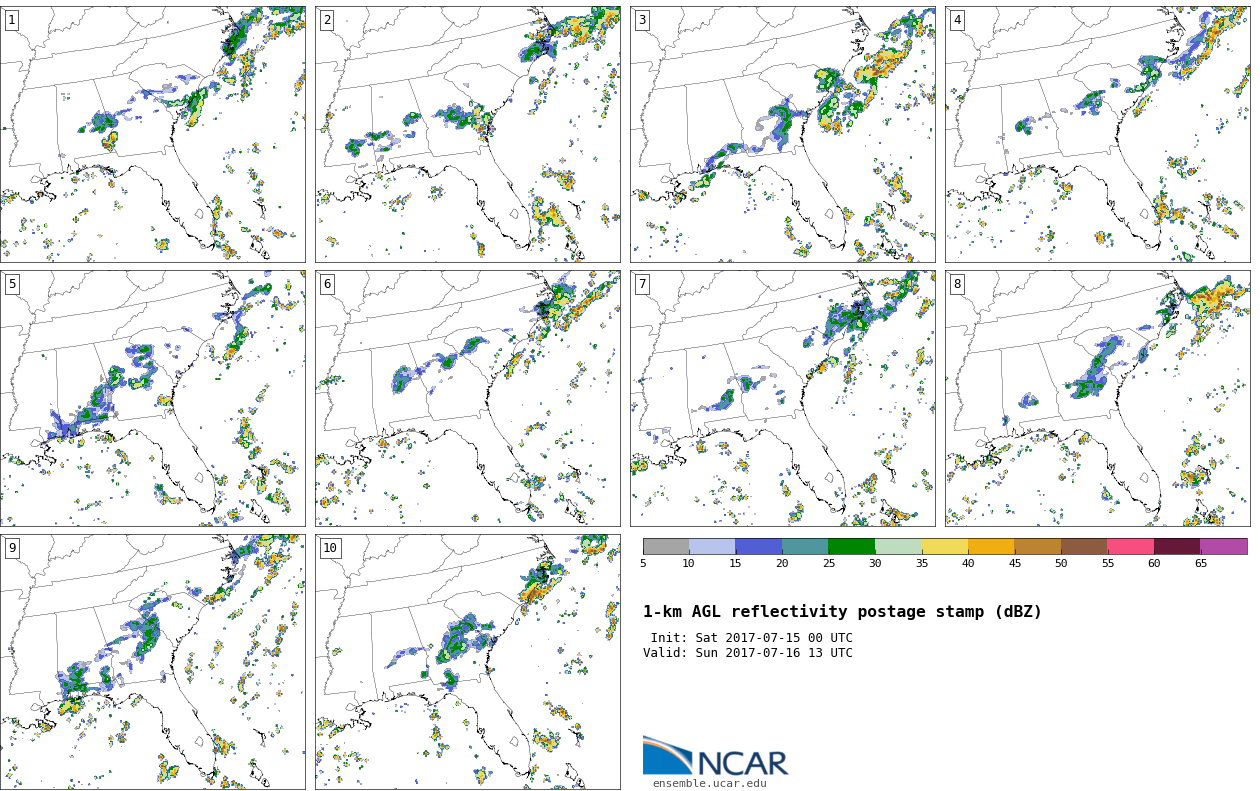Open ensemble member 10 reflectivity map

point(468,662)
